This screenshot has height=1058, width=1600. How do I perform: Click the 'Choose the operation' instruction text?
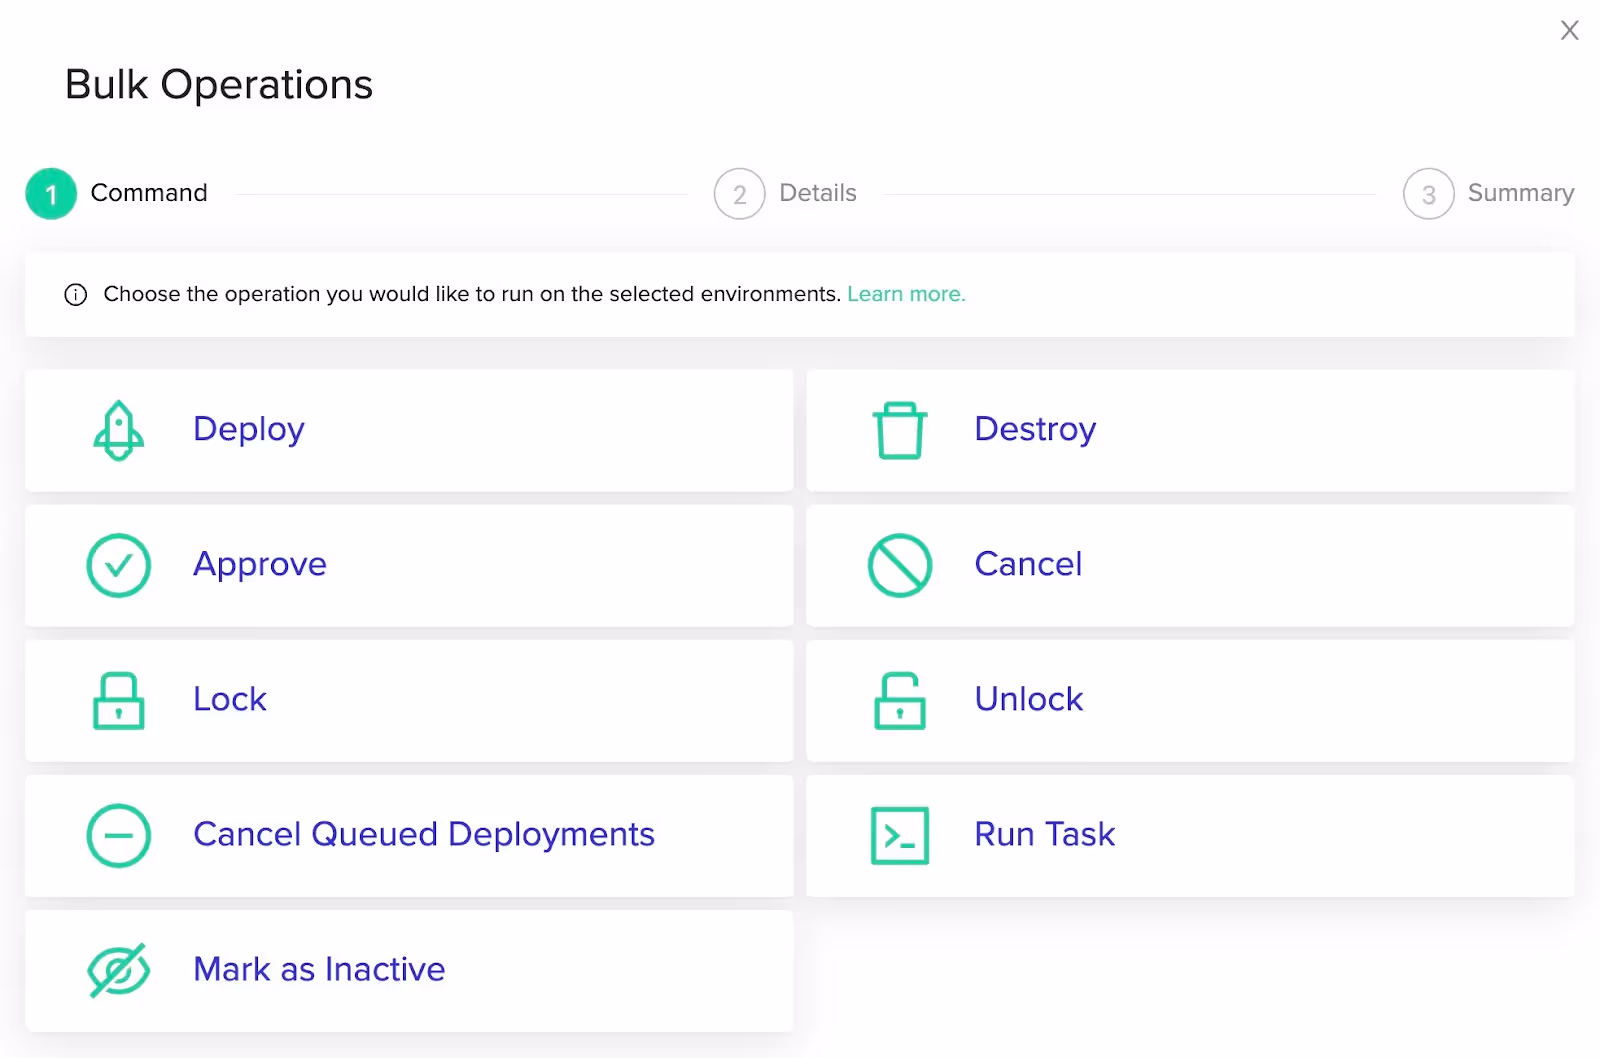pos(472,294)
